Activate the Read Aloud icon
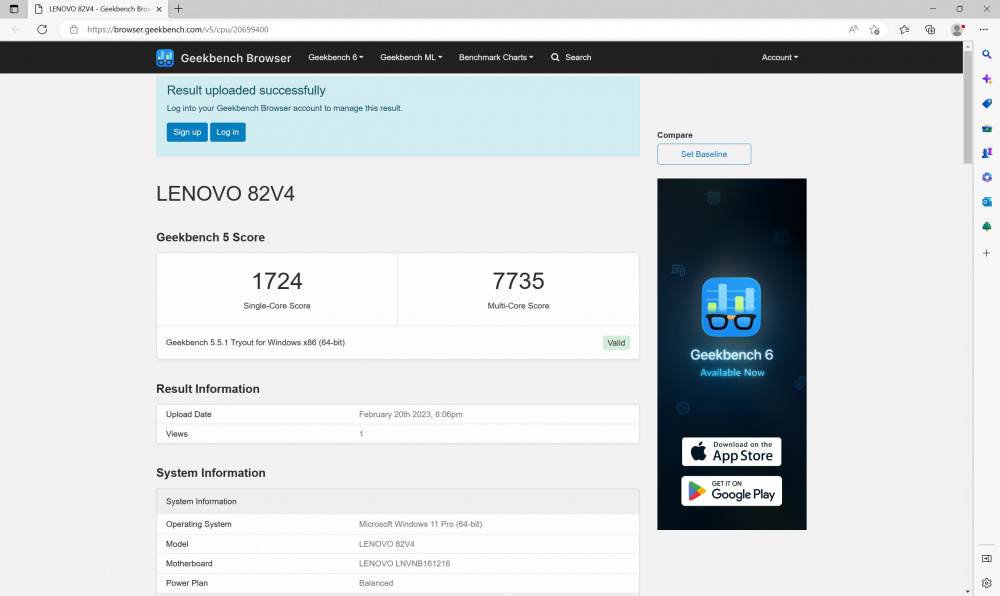Viewport: 1000px width, 596px height. point(853,29)
